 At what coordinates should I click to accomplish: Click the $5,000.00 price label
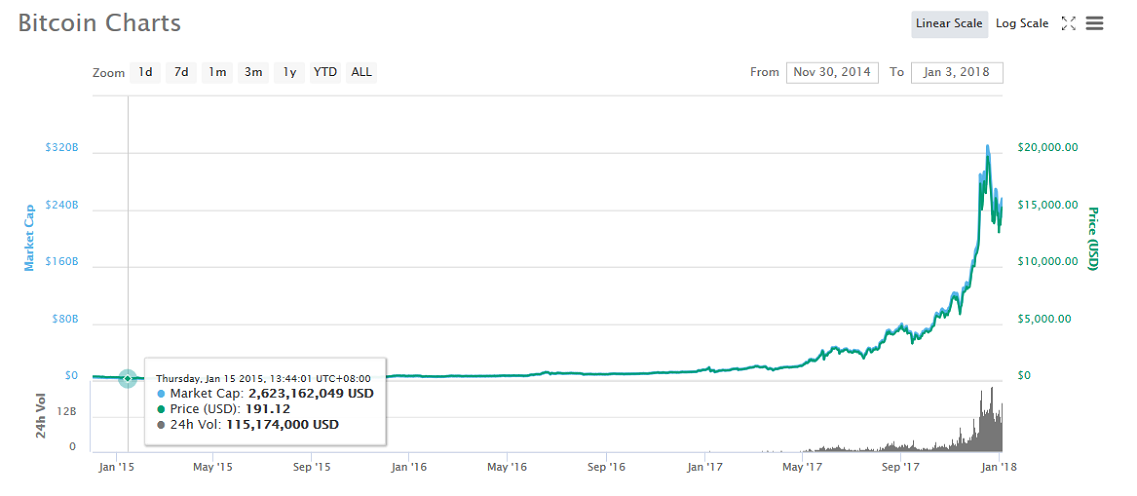[1043, 319]
